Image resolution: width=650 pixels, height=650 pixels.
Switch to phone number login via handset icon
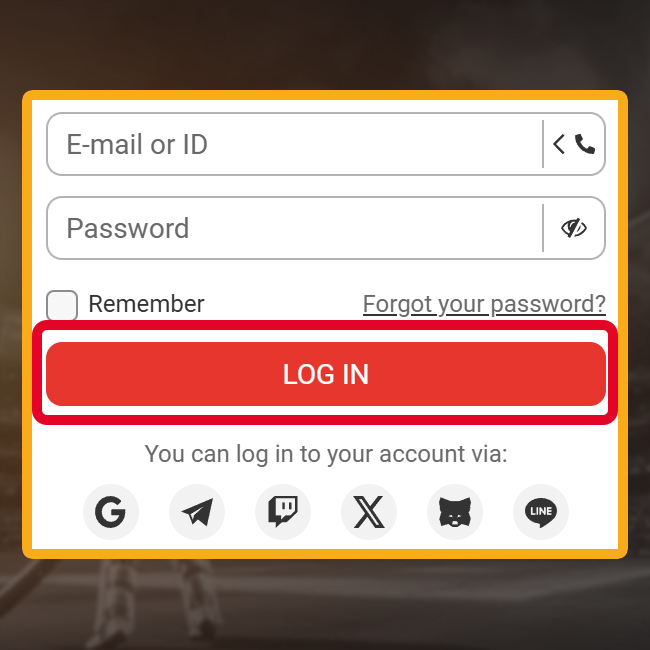[585, 144]
